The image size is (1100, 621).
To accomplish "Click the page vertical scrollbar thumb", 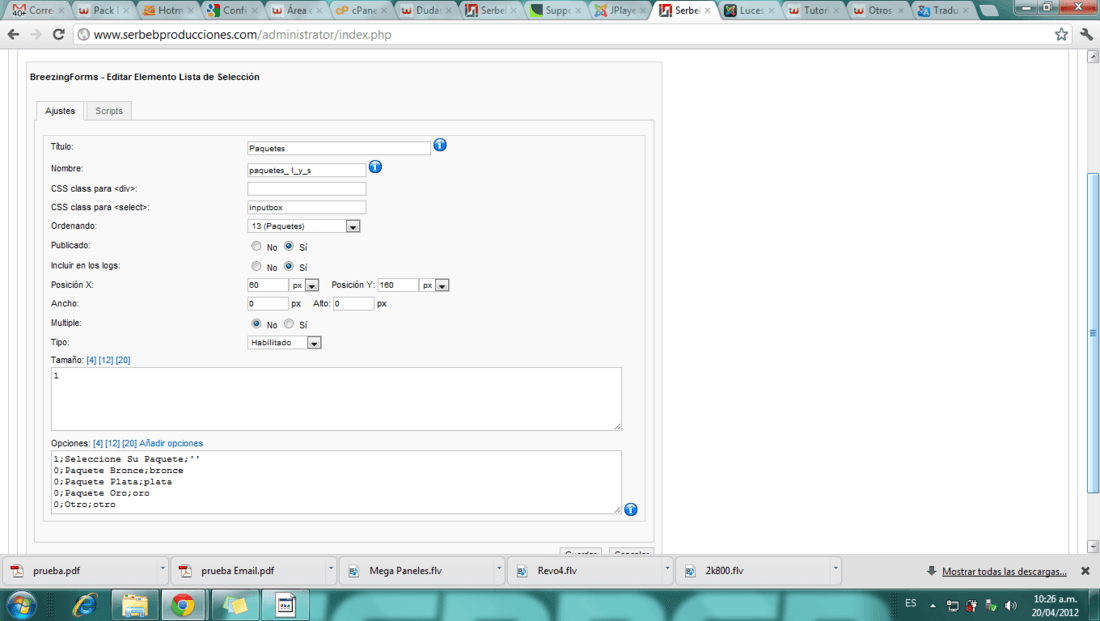I will pos(1092,333).
